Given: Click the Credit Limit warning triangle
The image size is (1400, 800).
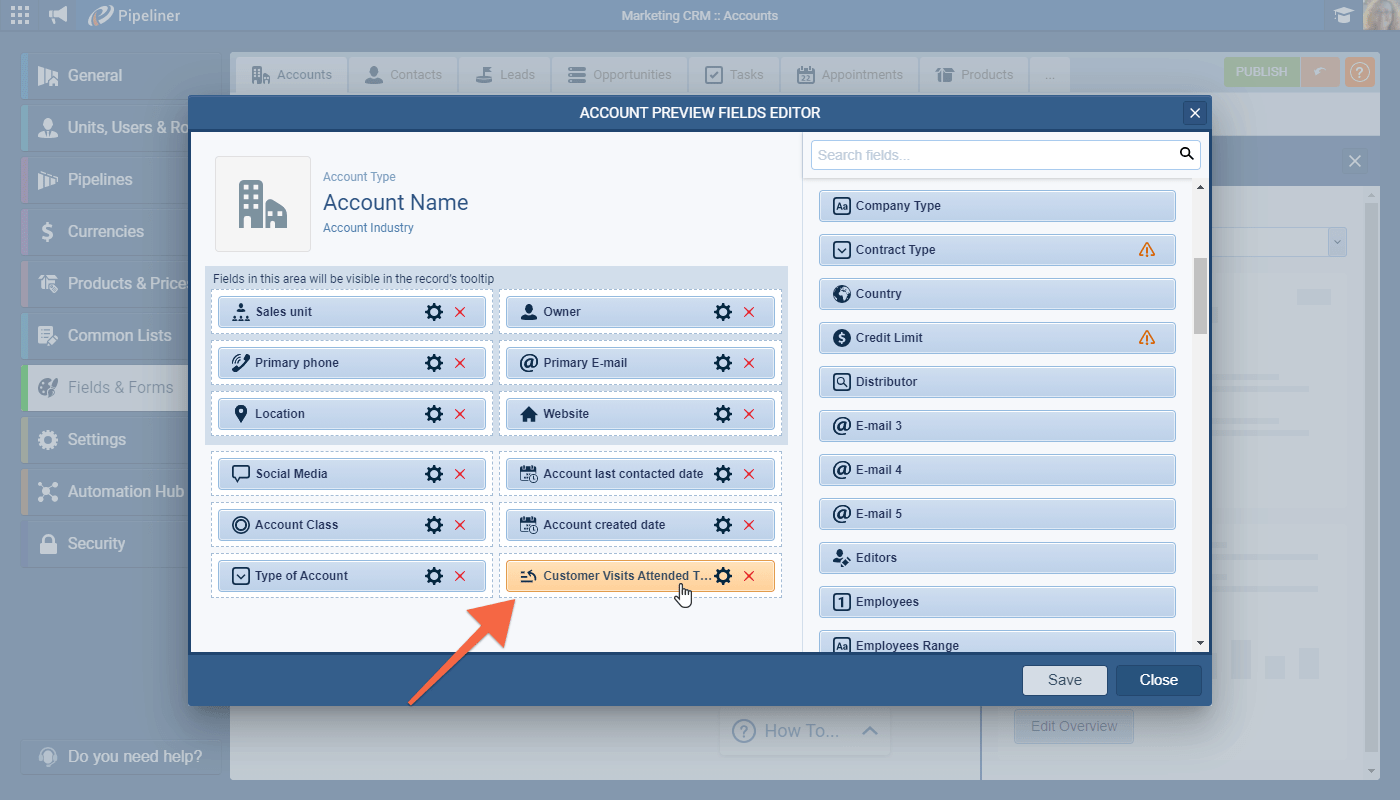Looking at the screenshot, I should (x=1147, y=338).
